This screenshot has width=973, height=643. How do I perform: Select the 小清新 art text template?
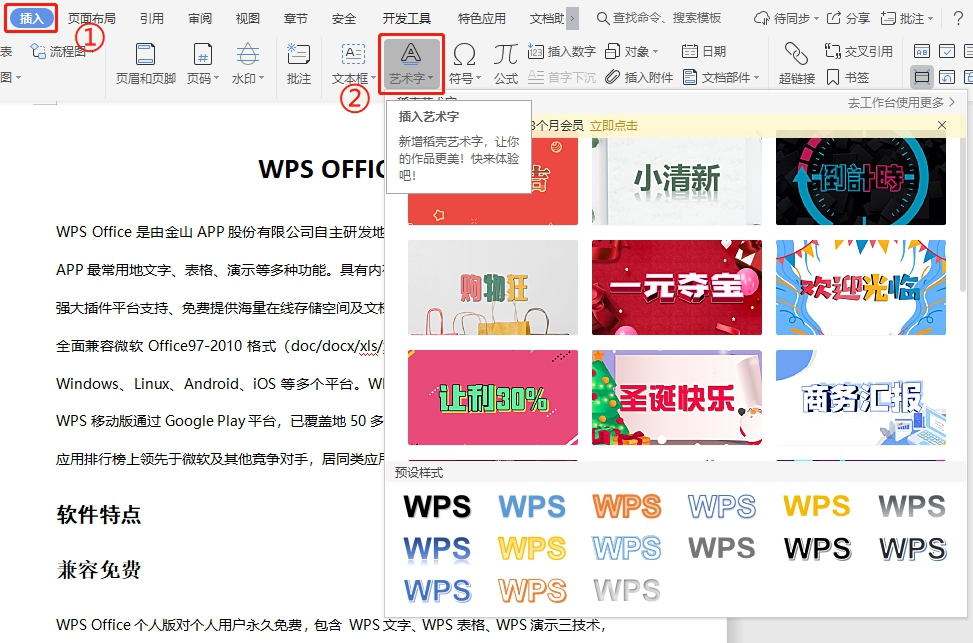(676, 179)
